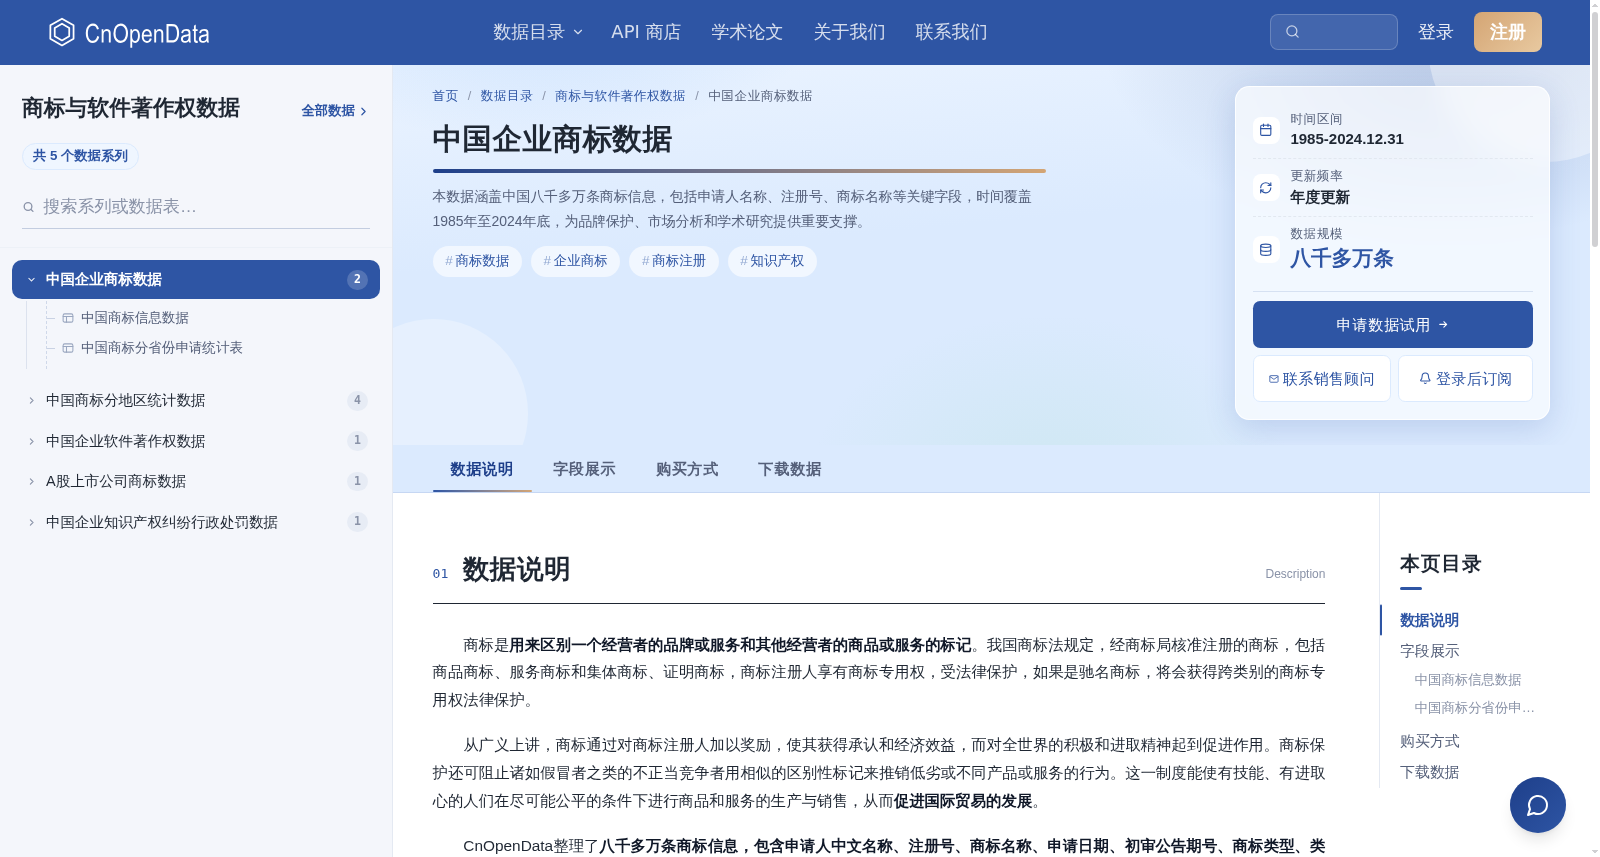Switch to the 下载数据 tab
Screen dimensions: 1600x857
790,469
